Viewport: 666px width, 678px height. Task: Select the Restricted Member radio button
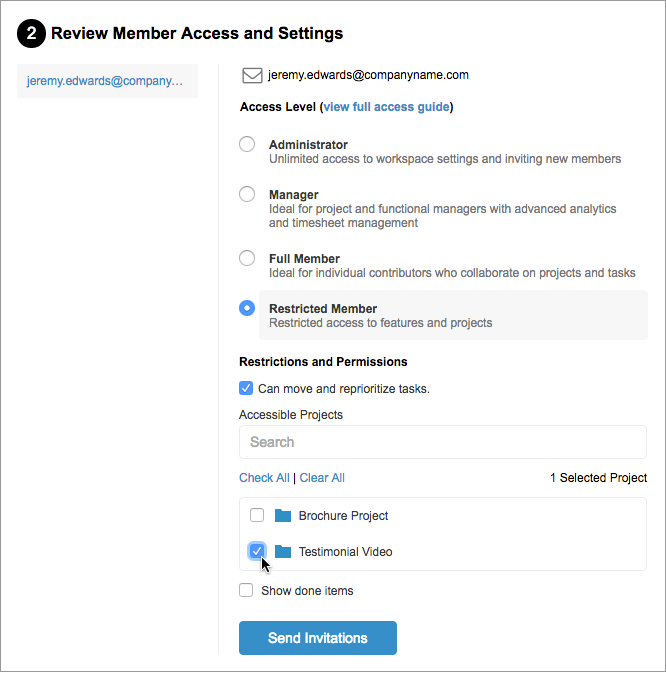tap(247, 308)
